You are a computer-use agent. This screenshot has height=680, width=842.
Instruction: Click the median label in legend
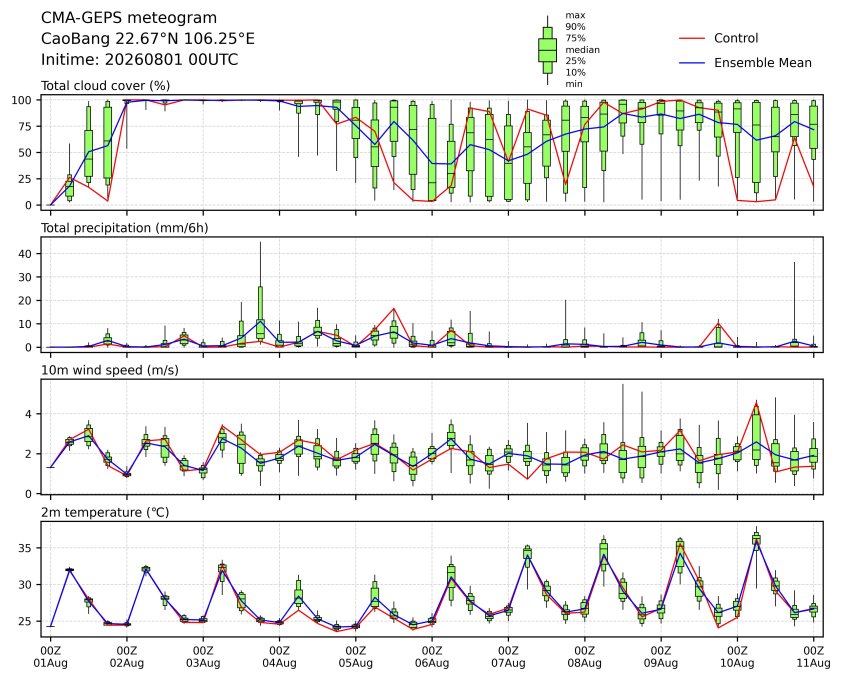tap(582, 49)
